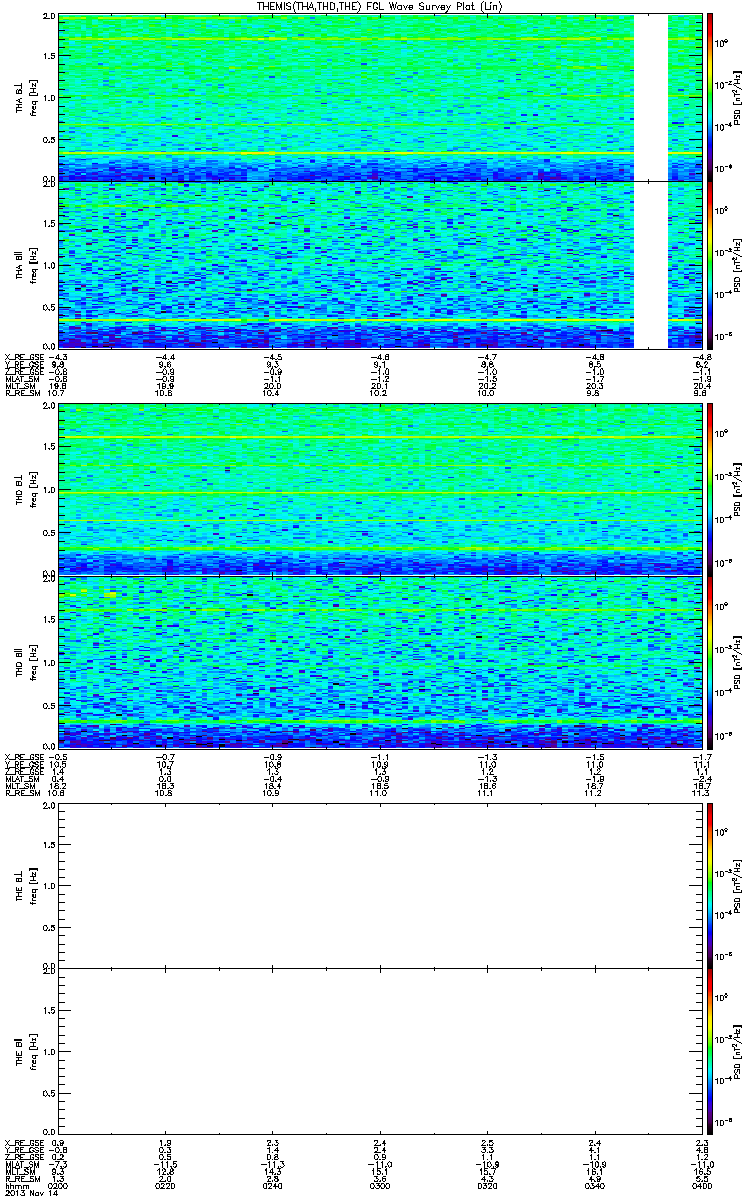This screenshot has width=750, height=1200.
Task: Click the 0220 time tick label
Action: click(166, 1185)
